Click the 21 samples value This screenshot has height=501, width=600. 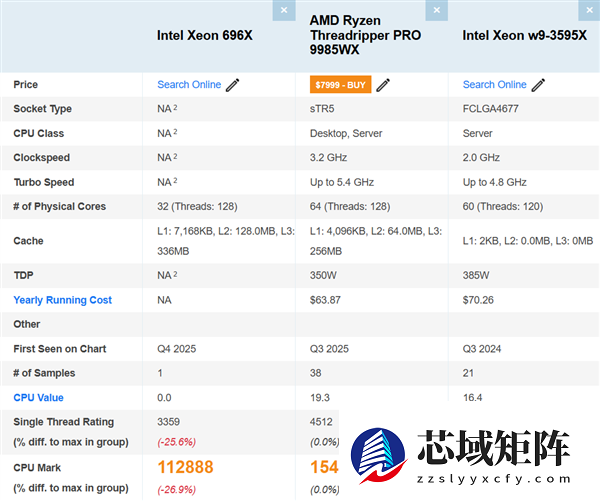[468, 373]
